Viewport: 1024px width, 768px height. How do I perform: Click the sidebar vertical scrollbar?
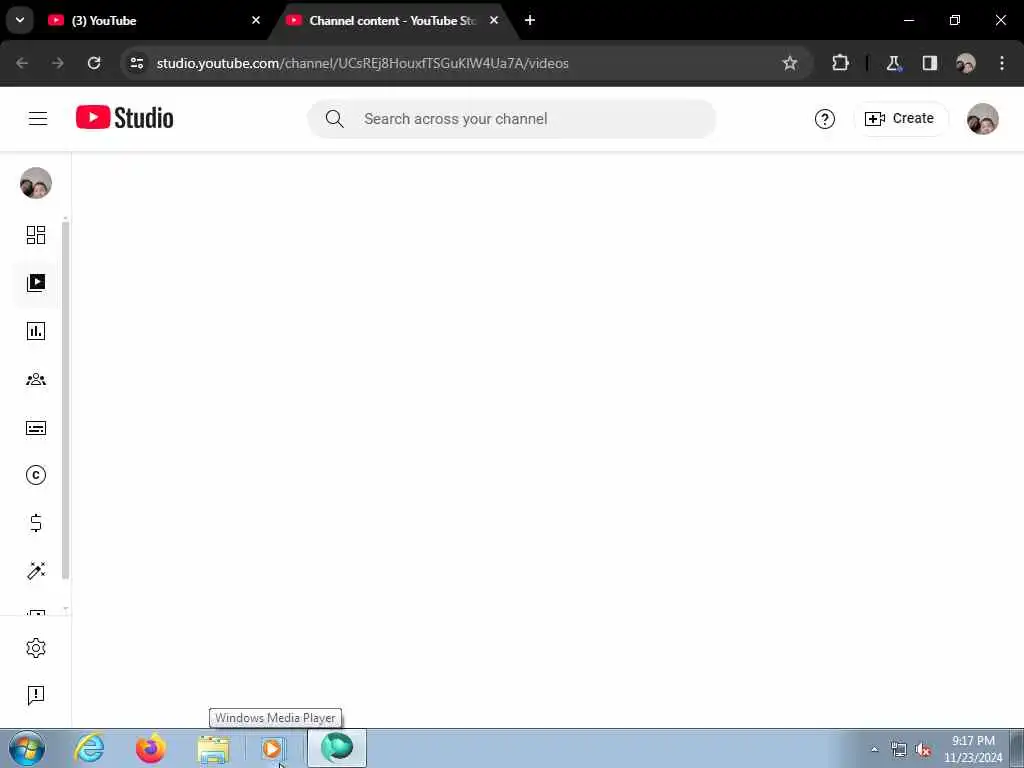coord(65,400)
